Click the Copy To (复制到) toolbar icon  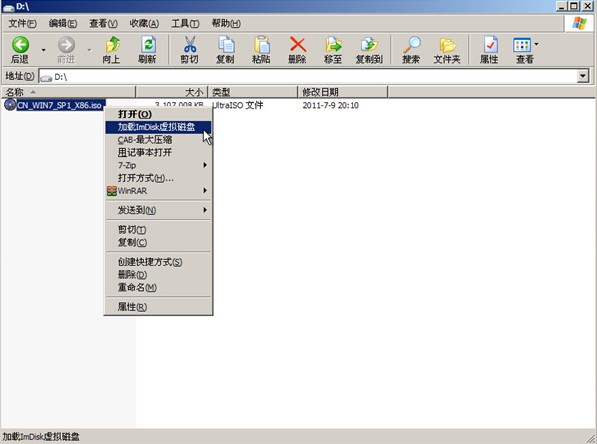[x=369, y=45]
